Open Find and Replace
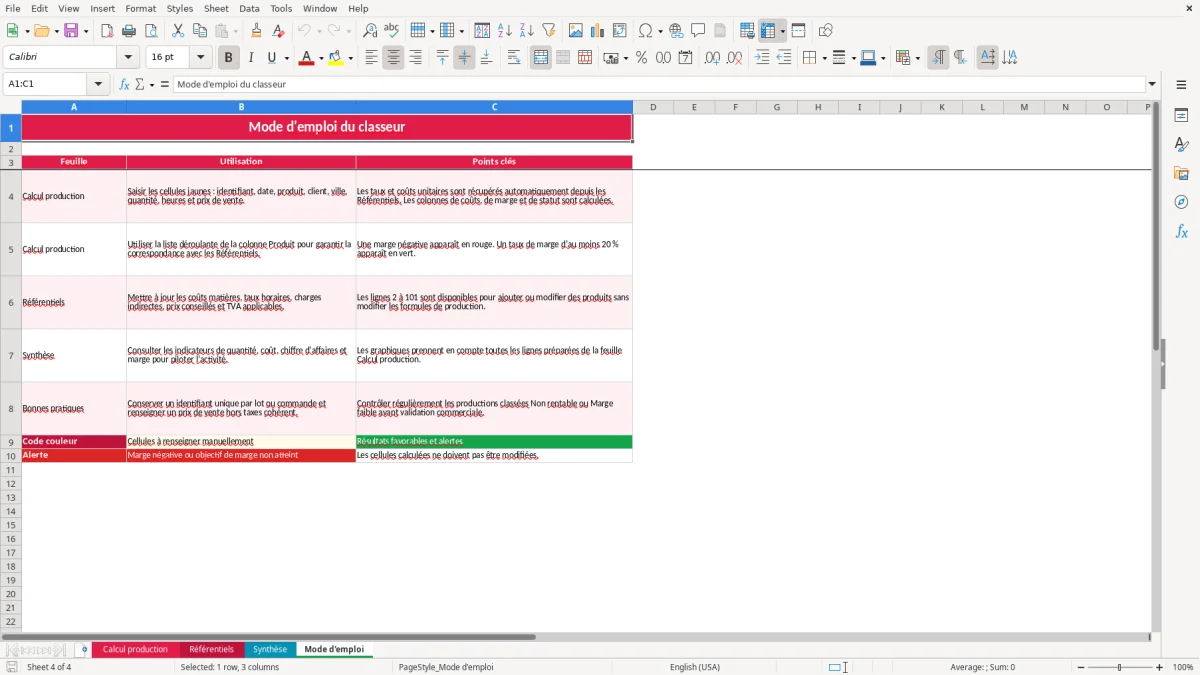Screen dimensions: 1200x675 point(370,31)
